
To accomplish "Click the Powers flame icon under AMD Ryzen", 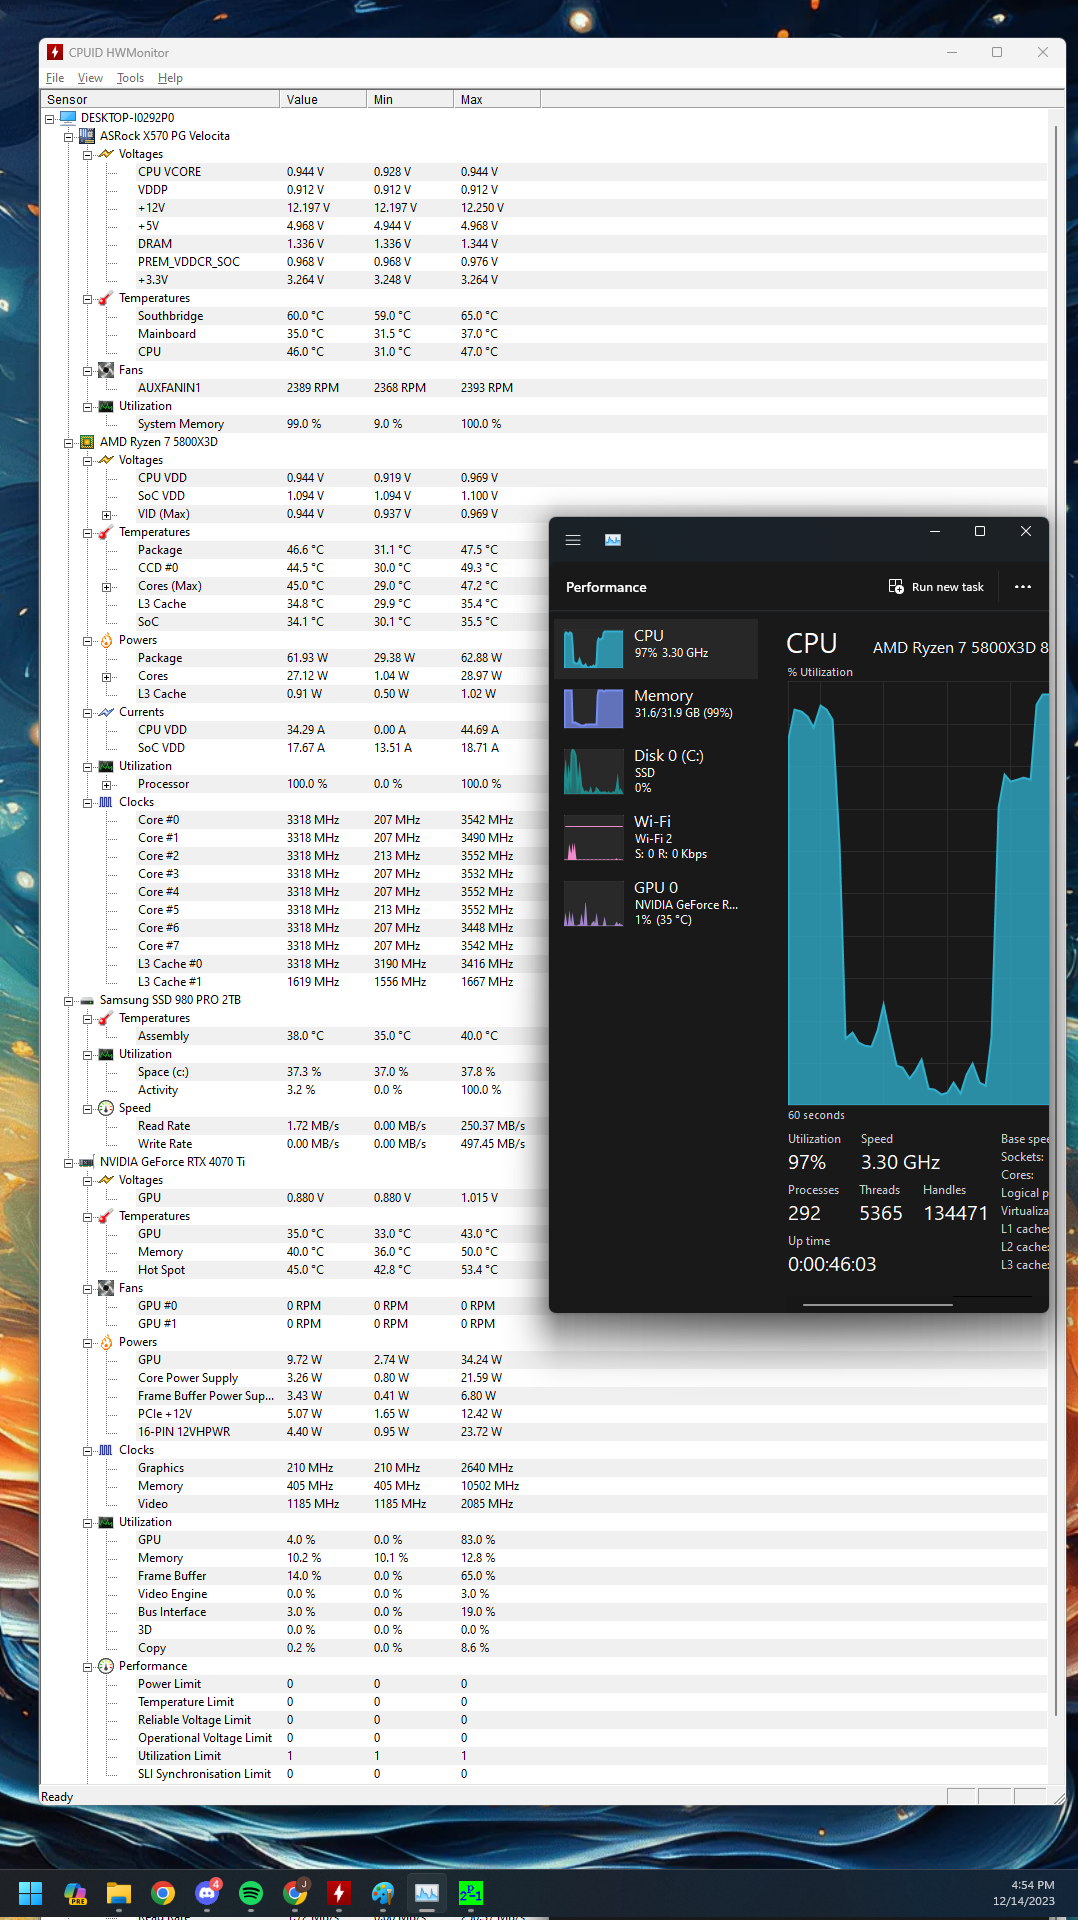I will [106, 639].
